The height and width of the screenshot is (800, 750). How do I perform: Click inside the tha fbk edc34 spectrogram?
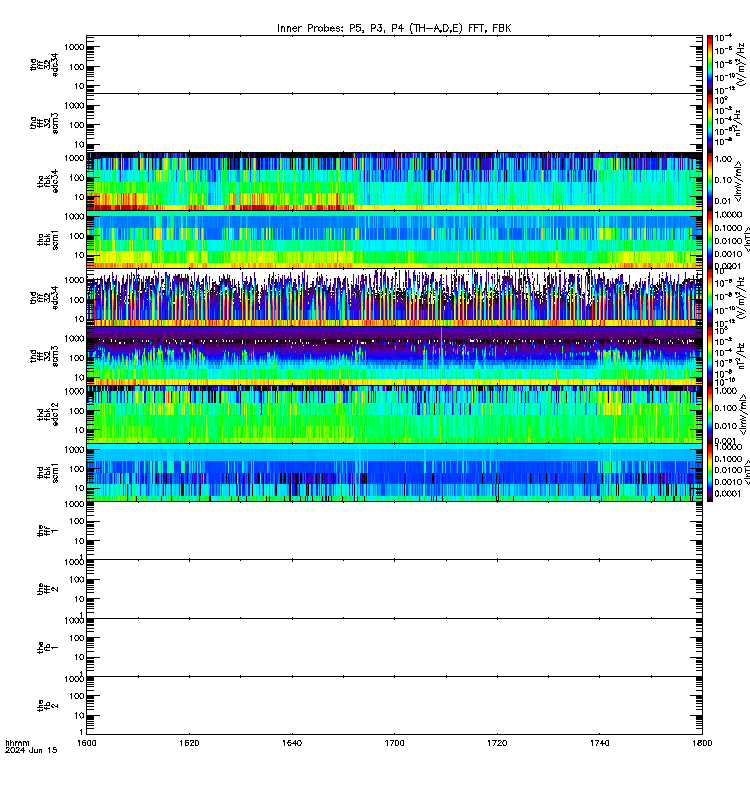pyautogui.click(x=394, y=181)
